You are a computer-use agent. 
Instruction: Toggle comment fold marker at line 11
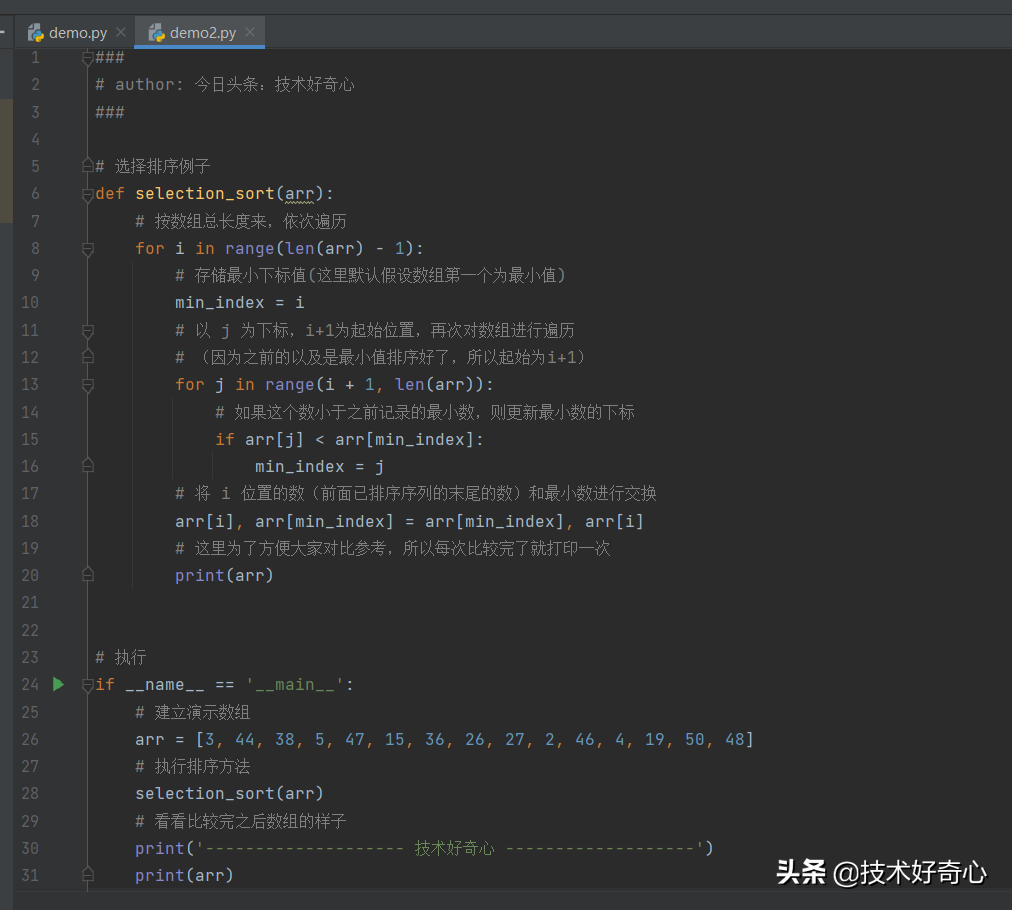tap(88, 330)
